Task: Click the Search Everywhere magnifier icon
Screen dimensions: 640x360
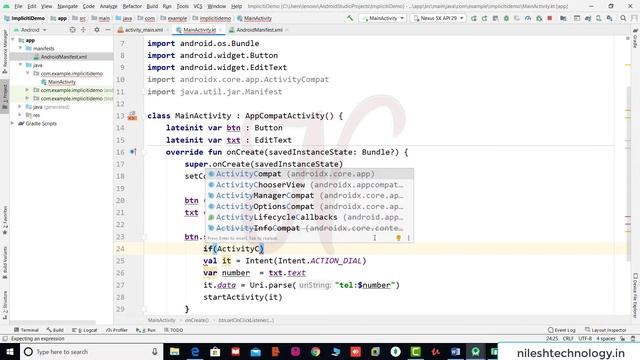Action: pyautogui.click(x=623, y=18)
